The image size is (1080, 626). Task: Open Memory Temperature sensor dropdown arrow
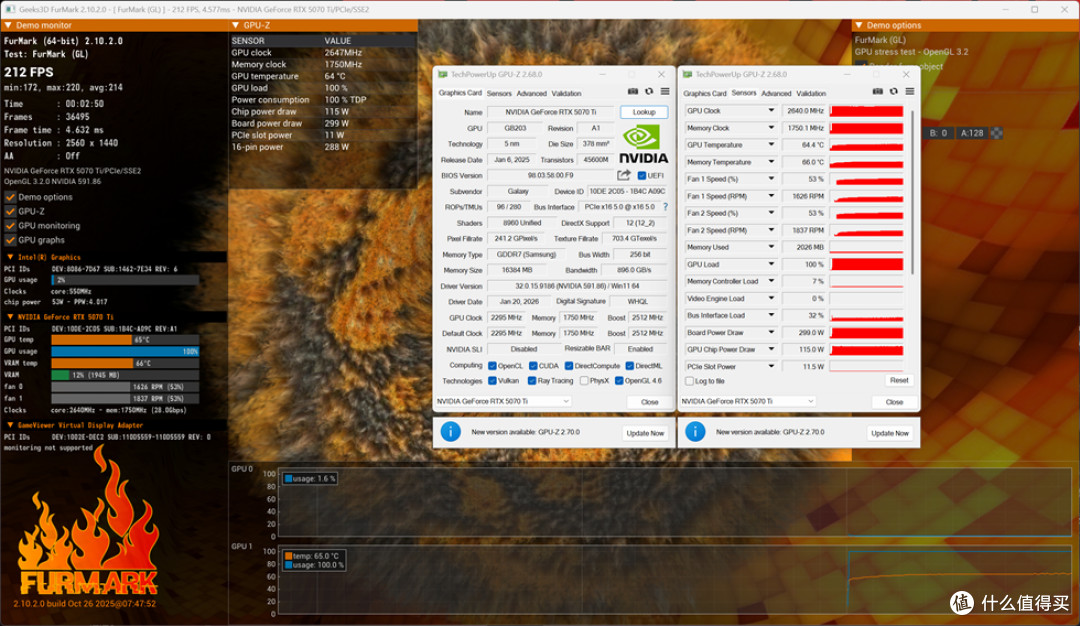point(771,162)
